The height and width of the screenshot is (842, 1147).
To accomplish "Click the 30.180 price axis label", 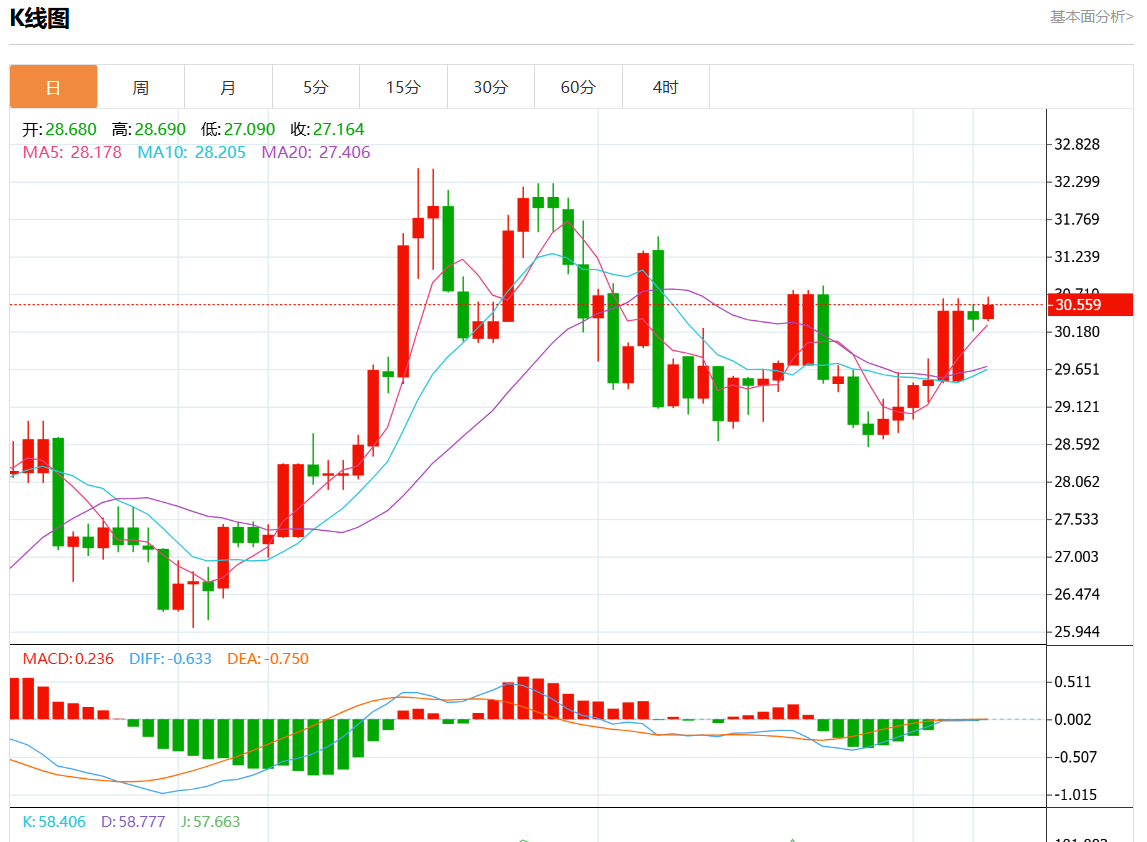I will (x=1077, y=331).
